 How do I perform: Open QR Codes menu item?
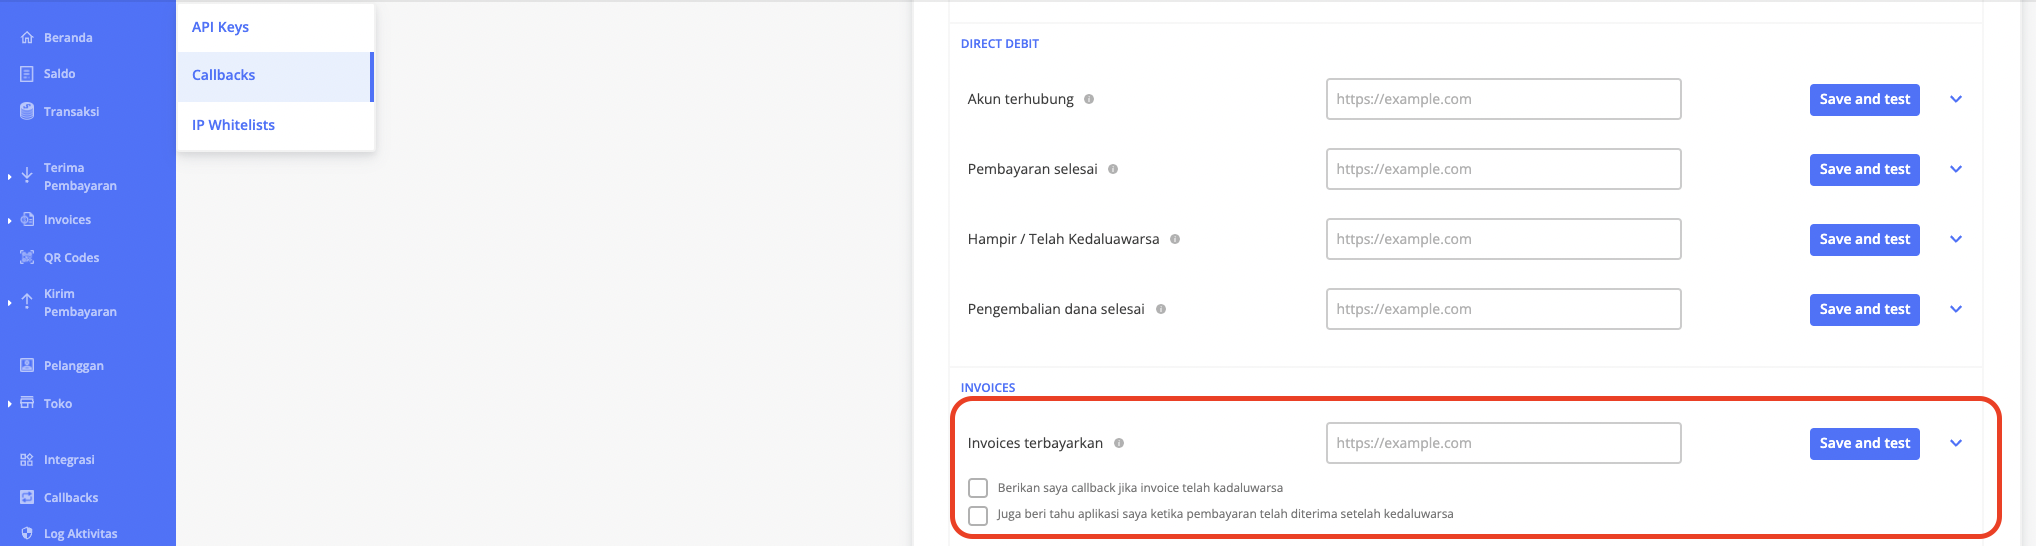[x=71, y=258]
